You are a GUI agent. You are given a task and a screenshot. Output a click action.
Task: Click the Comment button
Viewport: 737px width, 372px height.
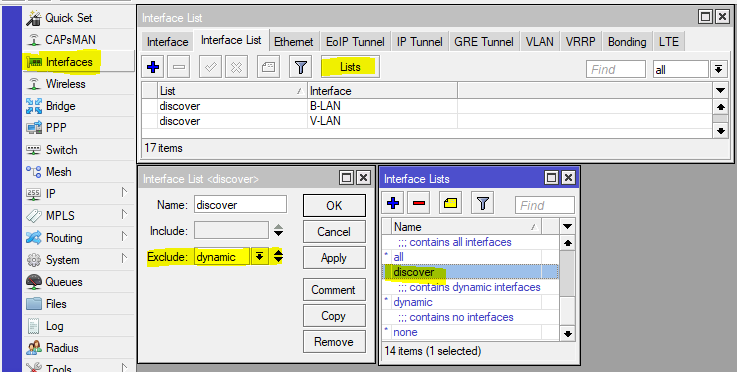point(334,290)
